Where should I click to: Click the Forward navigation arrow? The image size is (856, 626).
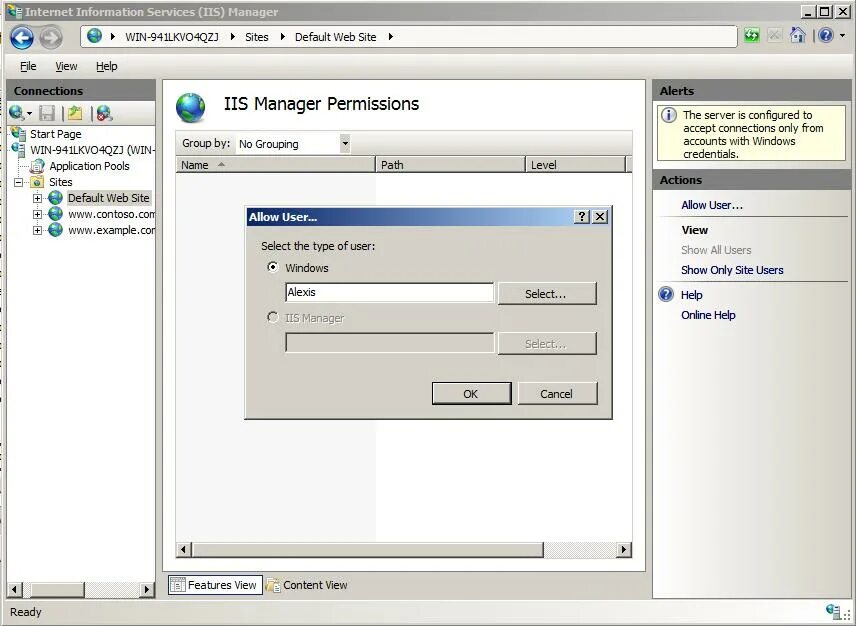[51, 37]
